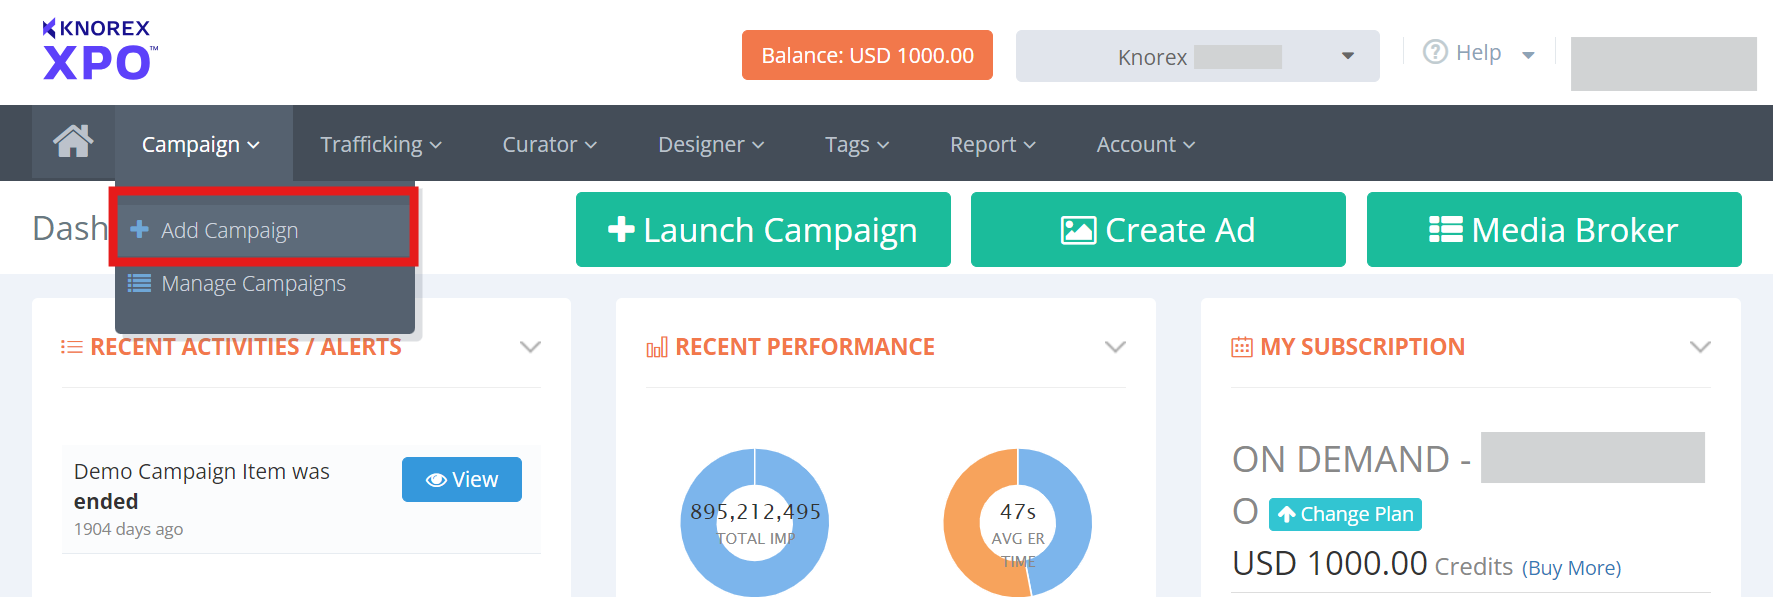Click the Buy More credits link
This screenshot has width=1773, height=597.
(x=1571, y=568)
